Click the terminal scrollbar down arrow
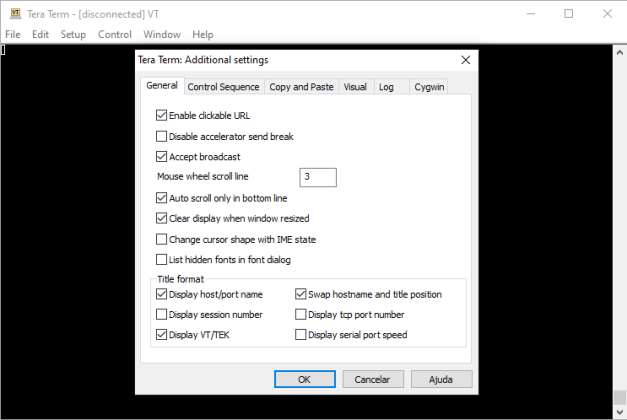The image size is (627, 420). pyautogui.click(x=619, y=412)
